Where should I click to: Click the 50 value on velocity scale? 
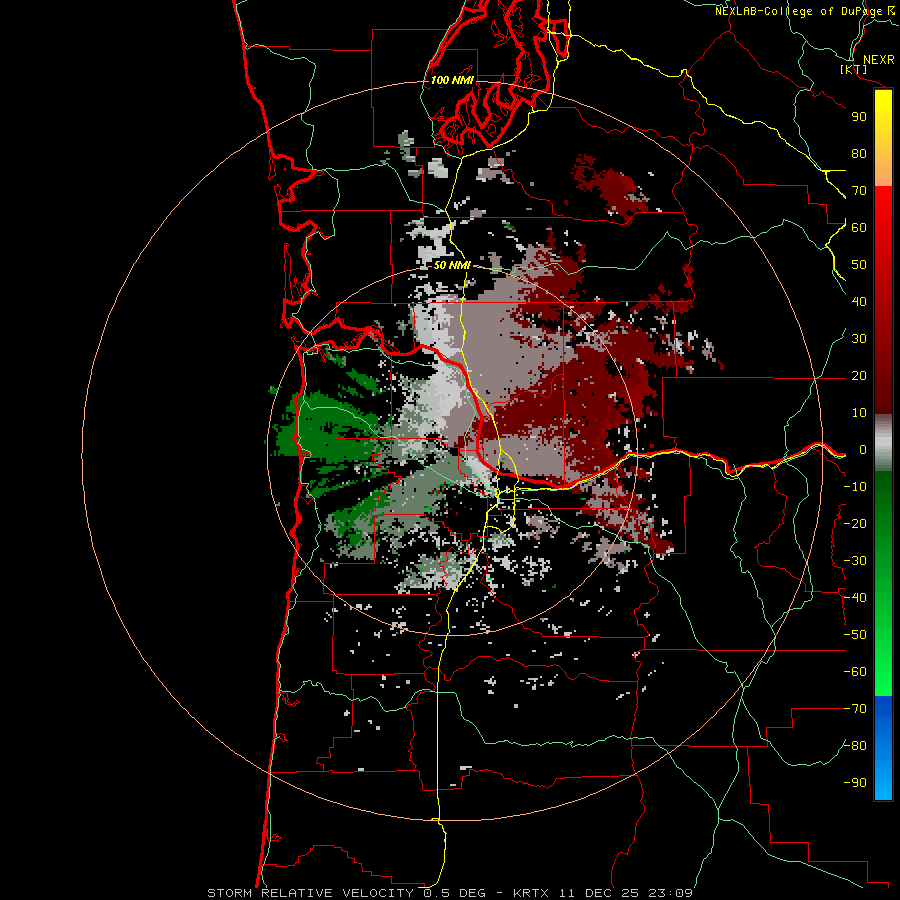pyautogui.click(x=859, y=265)
